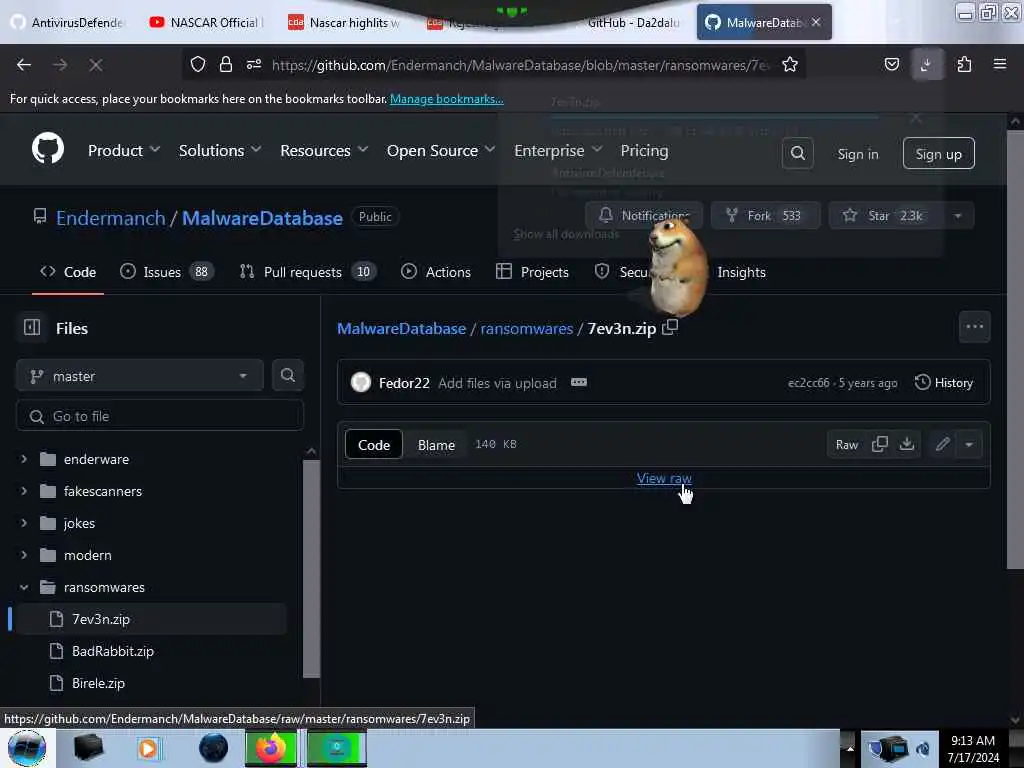
Task: Save page to Pocket
Action: (x=891, y=64)
